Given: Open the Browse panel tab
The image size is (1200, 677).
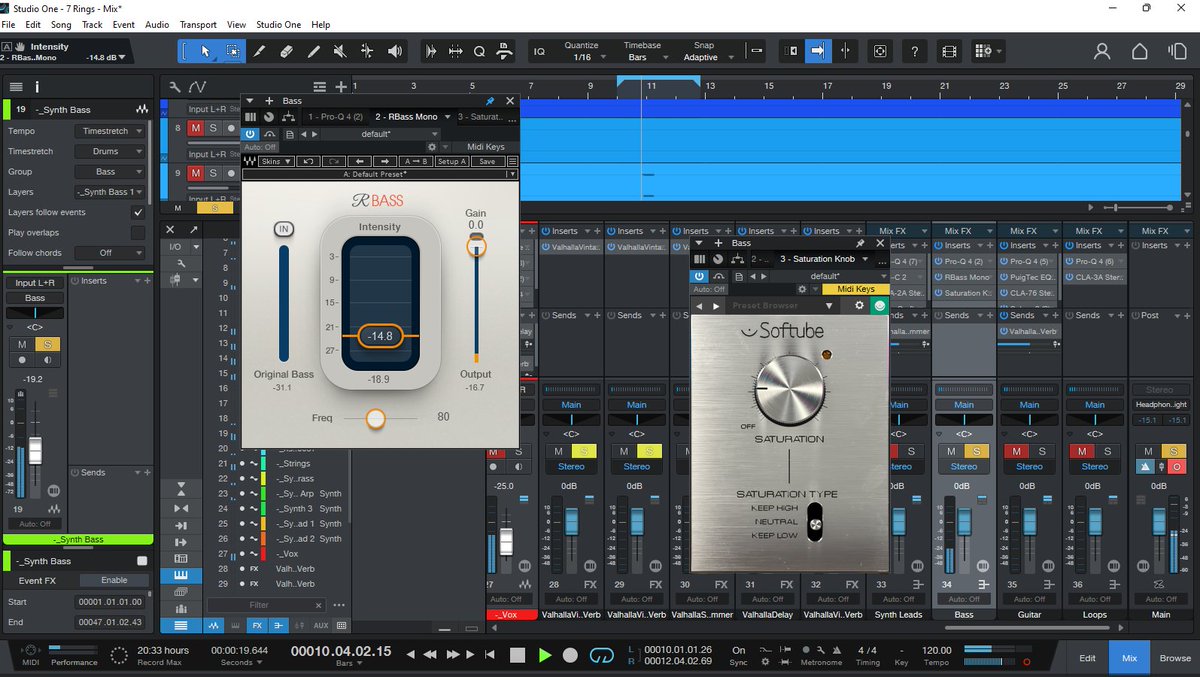Looking at the screenshot, I should pos(1175,658).
